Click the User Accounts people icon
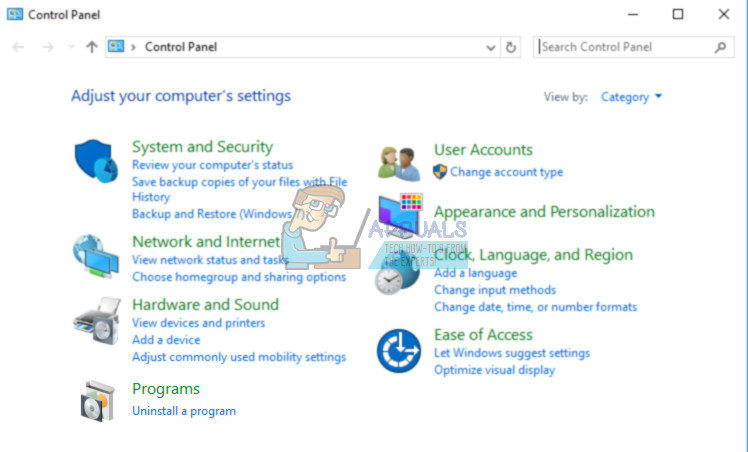 [398, 162]
